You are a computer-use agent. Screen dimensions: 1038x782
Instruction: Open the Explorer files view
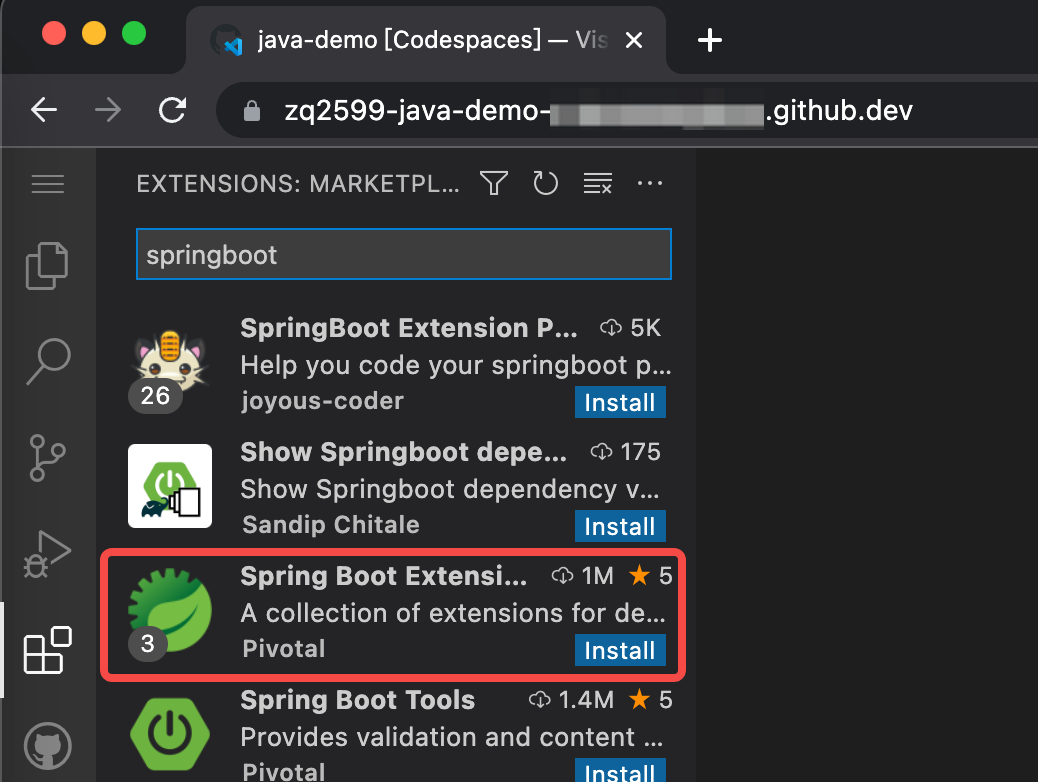click(47, 266)
